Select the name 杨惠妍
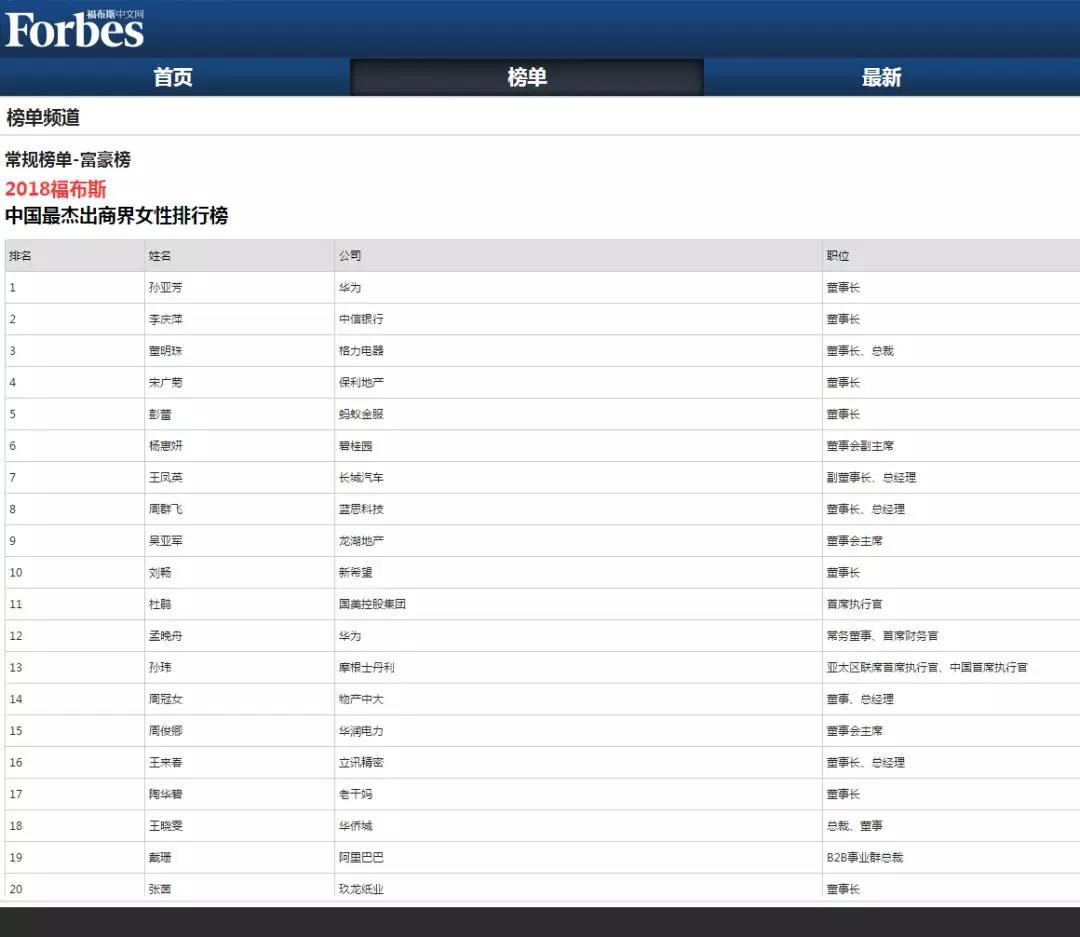This screenshot has width=1080, height=937. point(165,446)
